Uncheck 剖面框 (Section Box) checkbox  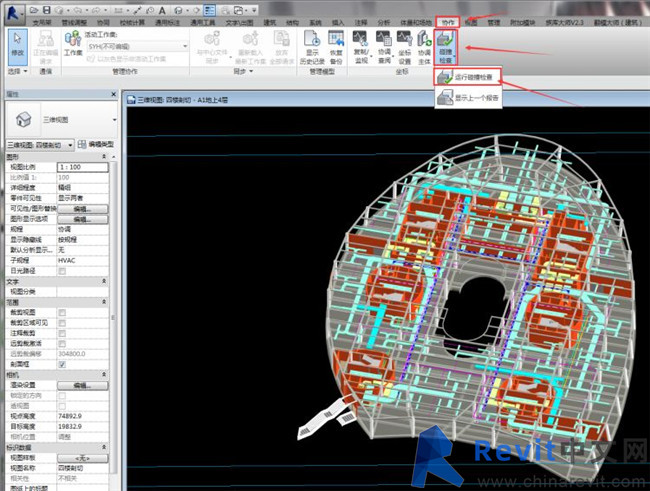click(x=62, y=364)
